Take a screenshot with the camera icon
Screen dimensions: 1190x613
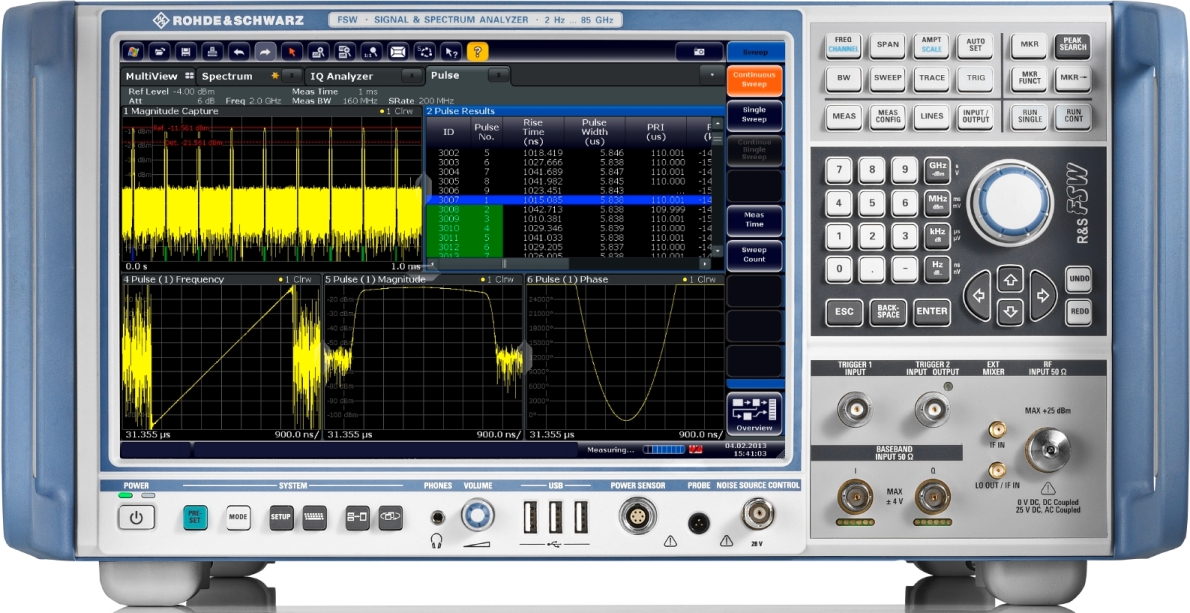(x=699, y=51)
